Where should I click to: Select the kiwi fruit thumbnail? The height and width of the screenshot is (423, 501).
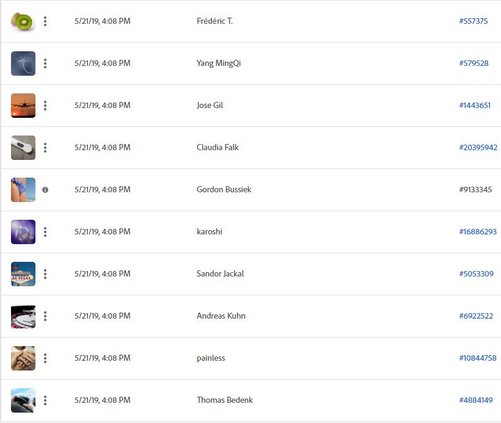(x=23, y=21)
